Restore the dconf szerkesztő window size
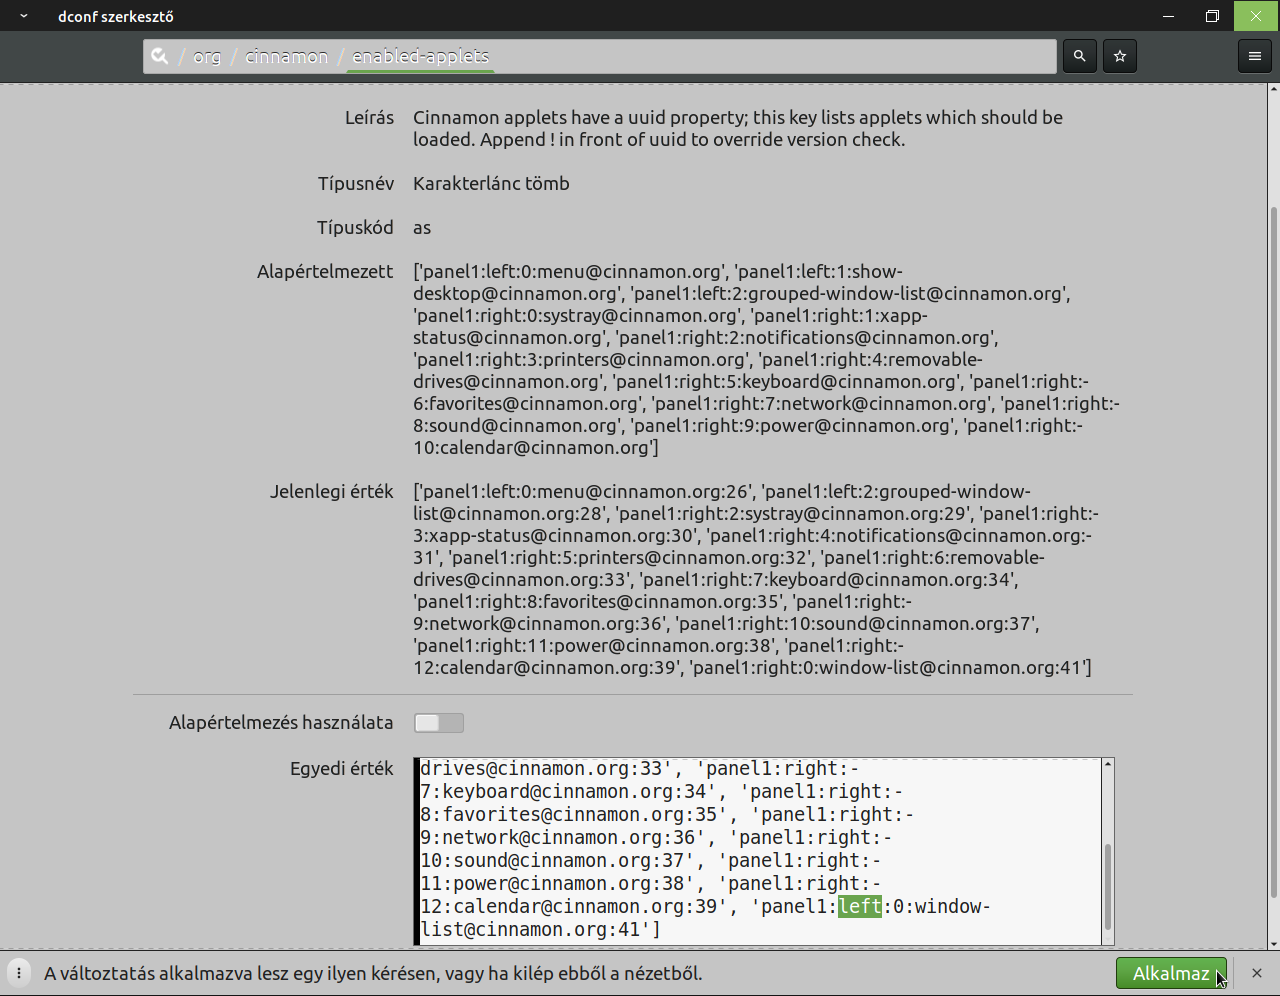 click(1213, 16)
